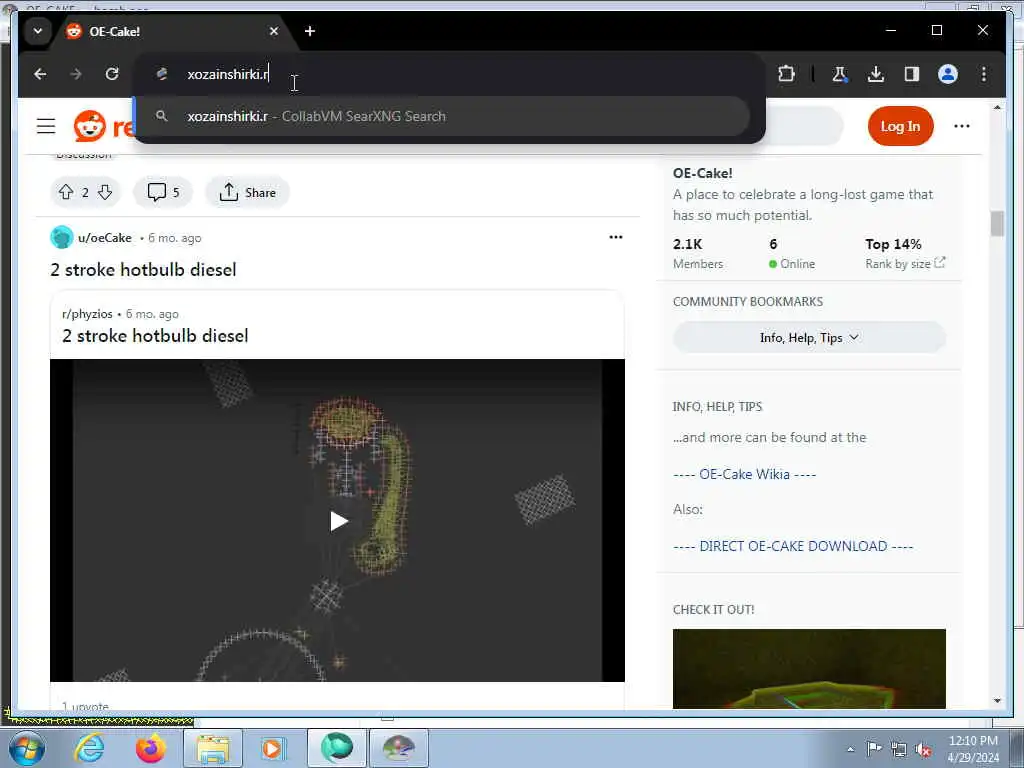Toggle the browser side panel
The height and width of the screenshot is (768, 1024).
pyautogui.click(x=912, y=74)
